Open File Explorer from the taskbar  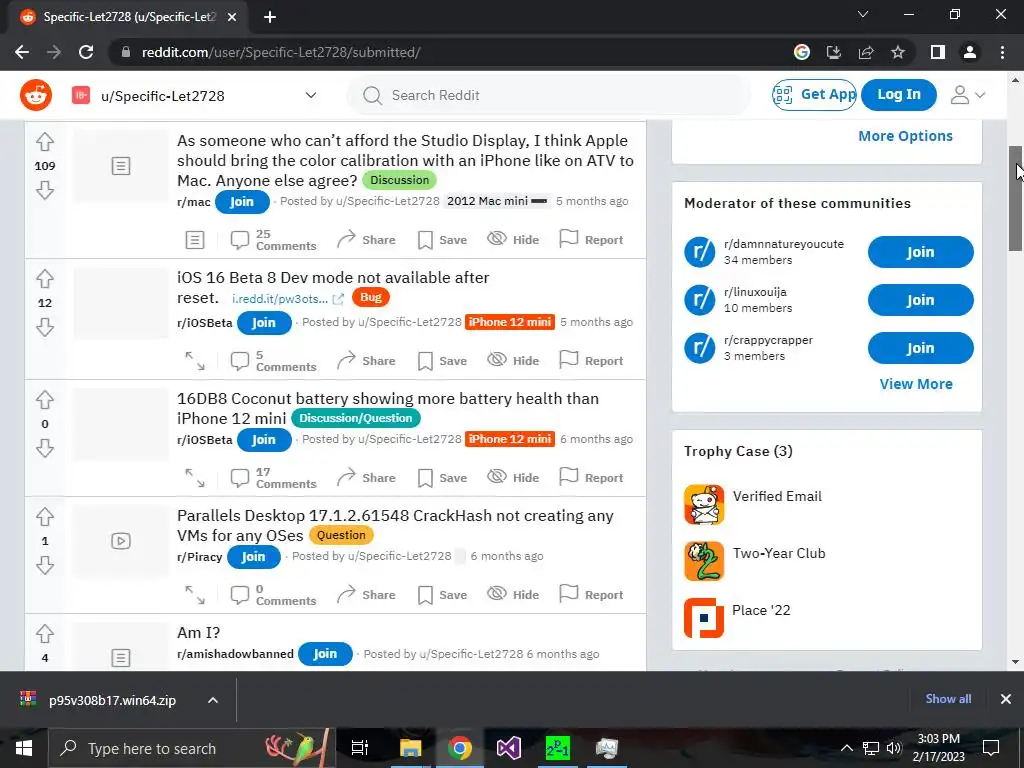411,748
